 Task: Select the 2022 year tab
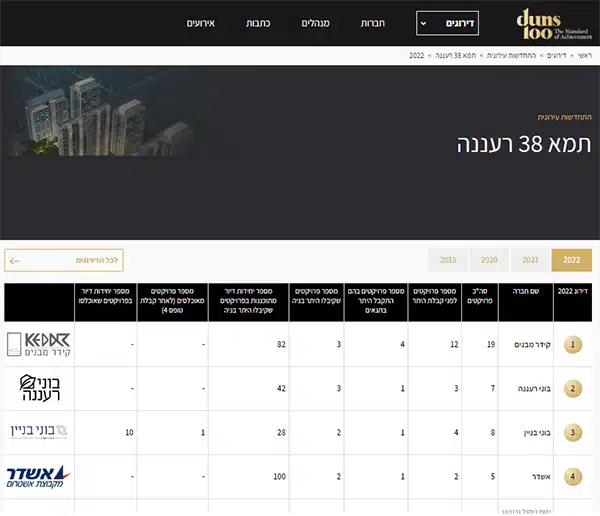tap(572, 260)
